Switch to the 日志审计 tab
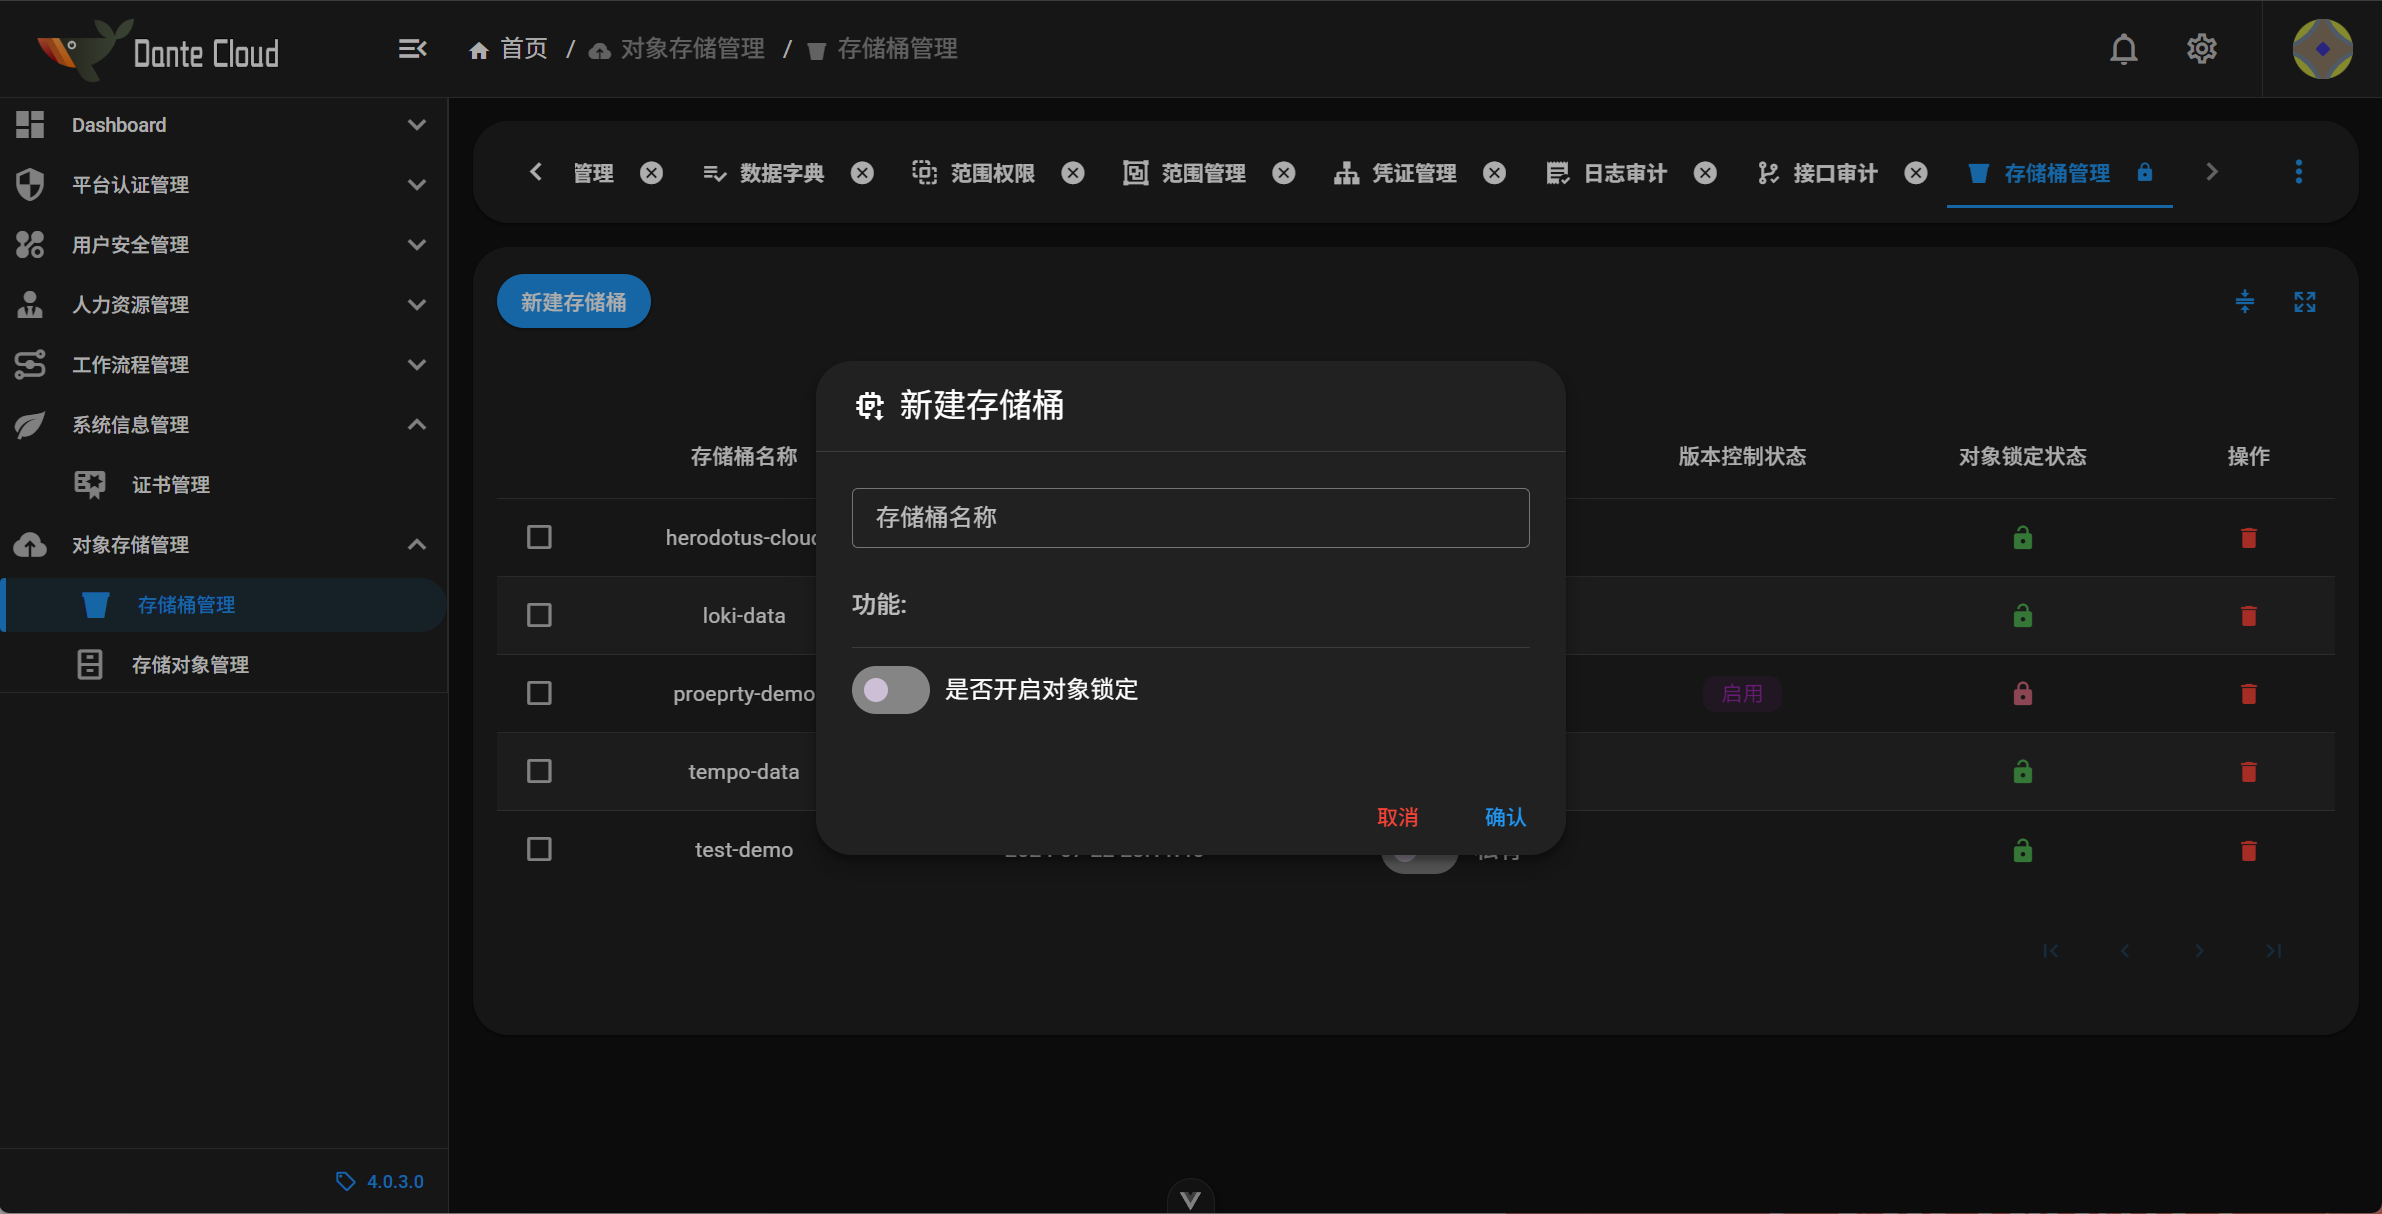This screenshot has width=2382, height=1214. tap(1625, 172)
